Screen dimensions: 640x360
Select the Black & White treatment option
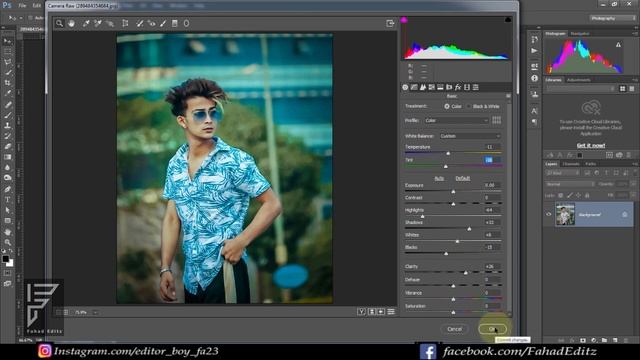(484, 107)
